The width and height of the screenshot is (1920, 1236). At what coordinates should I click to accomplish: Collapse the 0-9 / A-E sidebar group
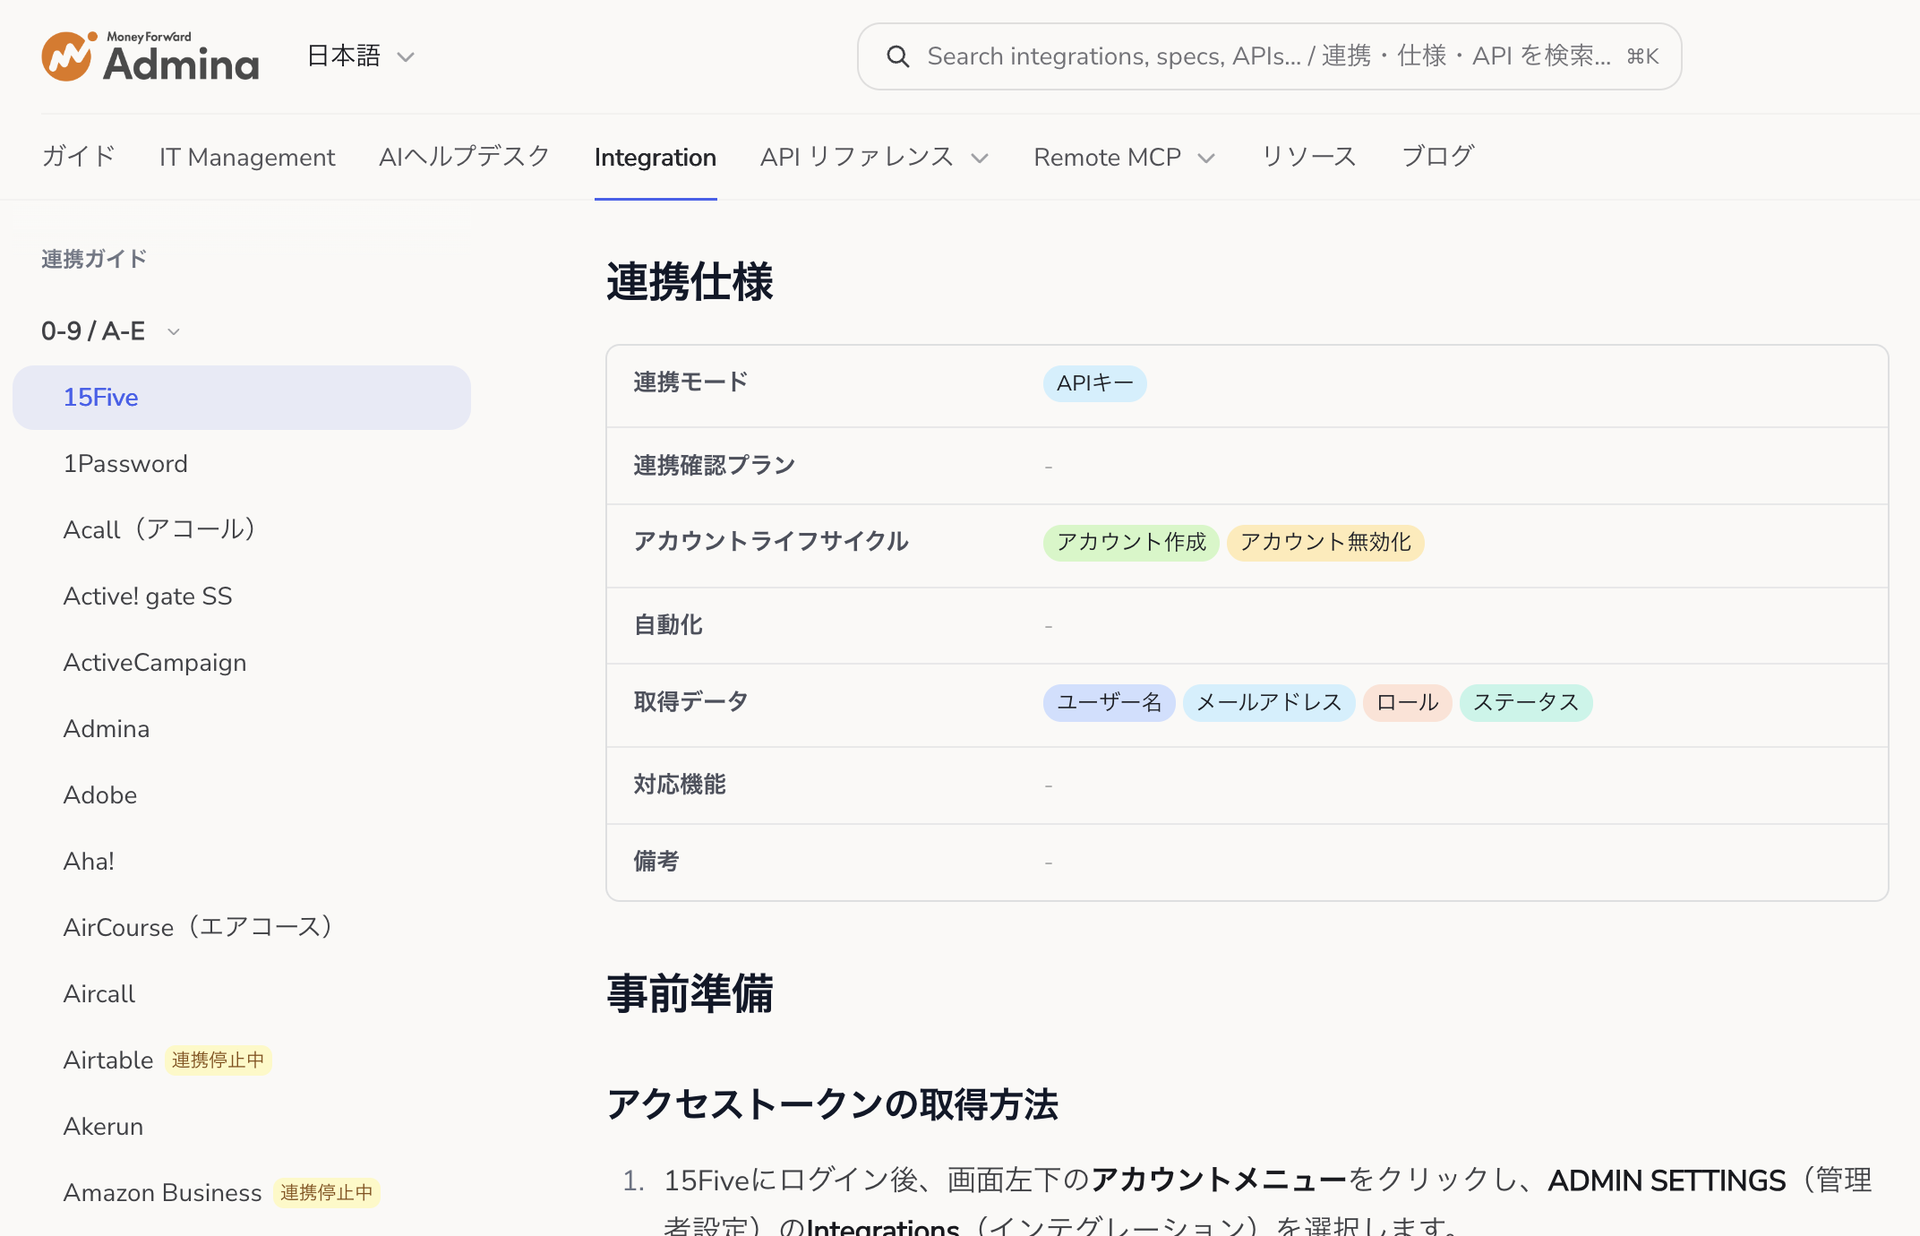tap(110, 331)
